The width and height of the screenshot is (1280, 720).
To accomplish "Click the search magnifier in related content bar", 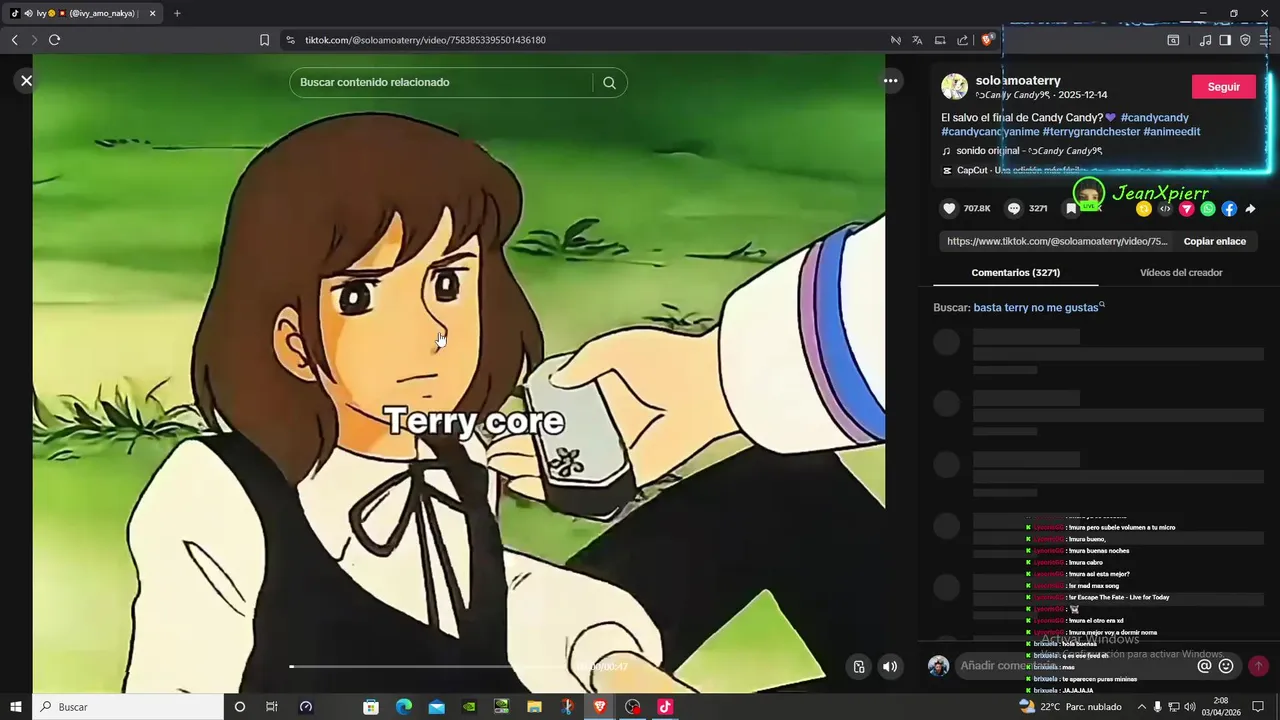I will click(x=609, y=83).
